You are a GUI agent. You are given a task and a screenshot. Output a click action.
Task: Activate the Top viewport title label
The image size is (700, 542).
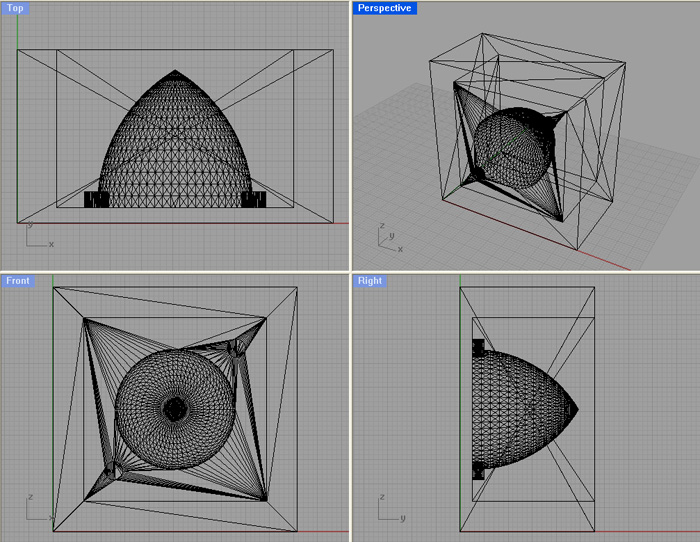(16, 8)
